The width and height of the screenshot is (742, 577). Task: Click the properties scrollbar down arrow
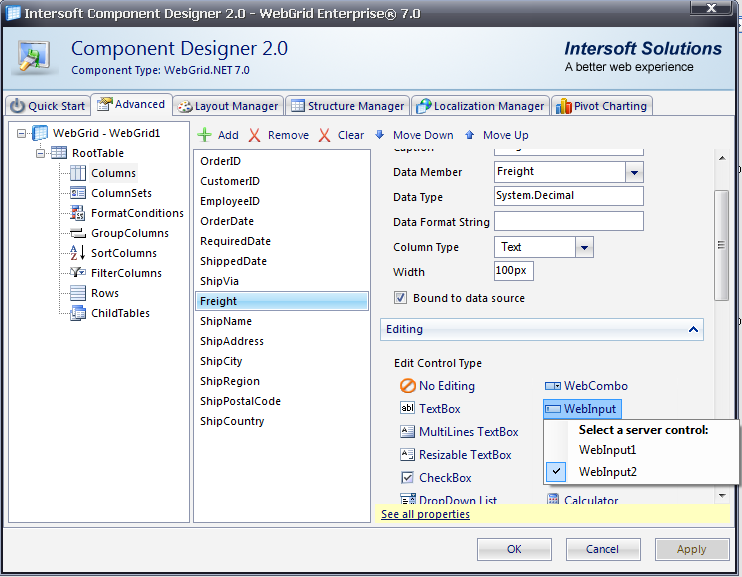(722, 496)
